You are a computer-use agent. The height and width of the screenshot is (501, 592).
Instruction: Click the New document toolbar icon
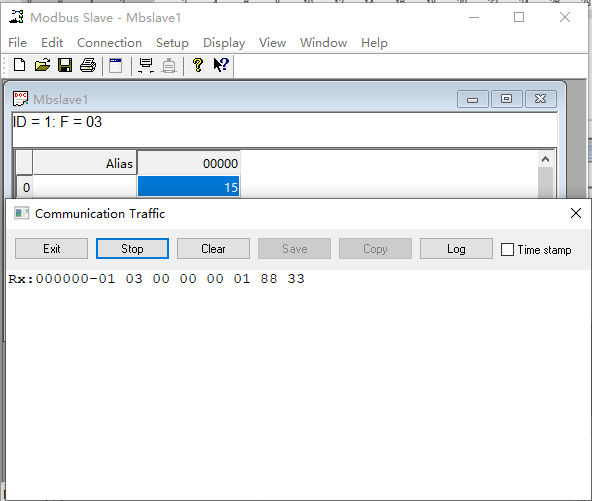tap(20, 65)
